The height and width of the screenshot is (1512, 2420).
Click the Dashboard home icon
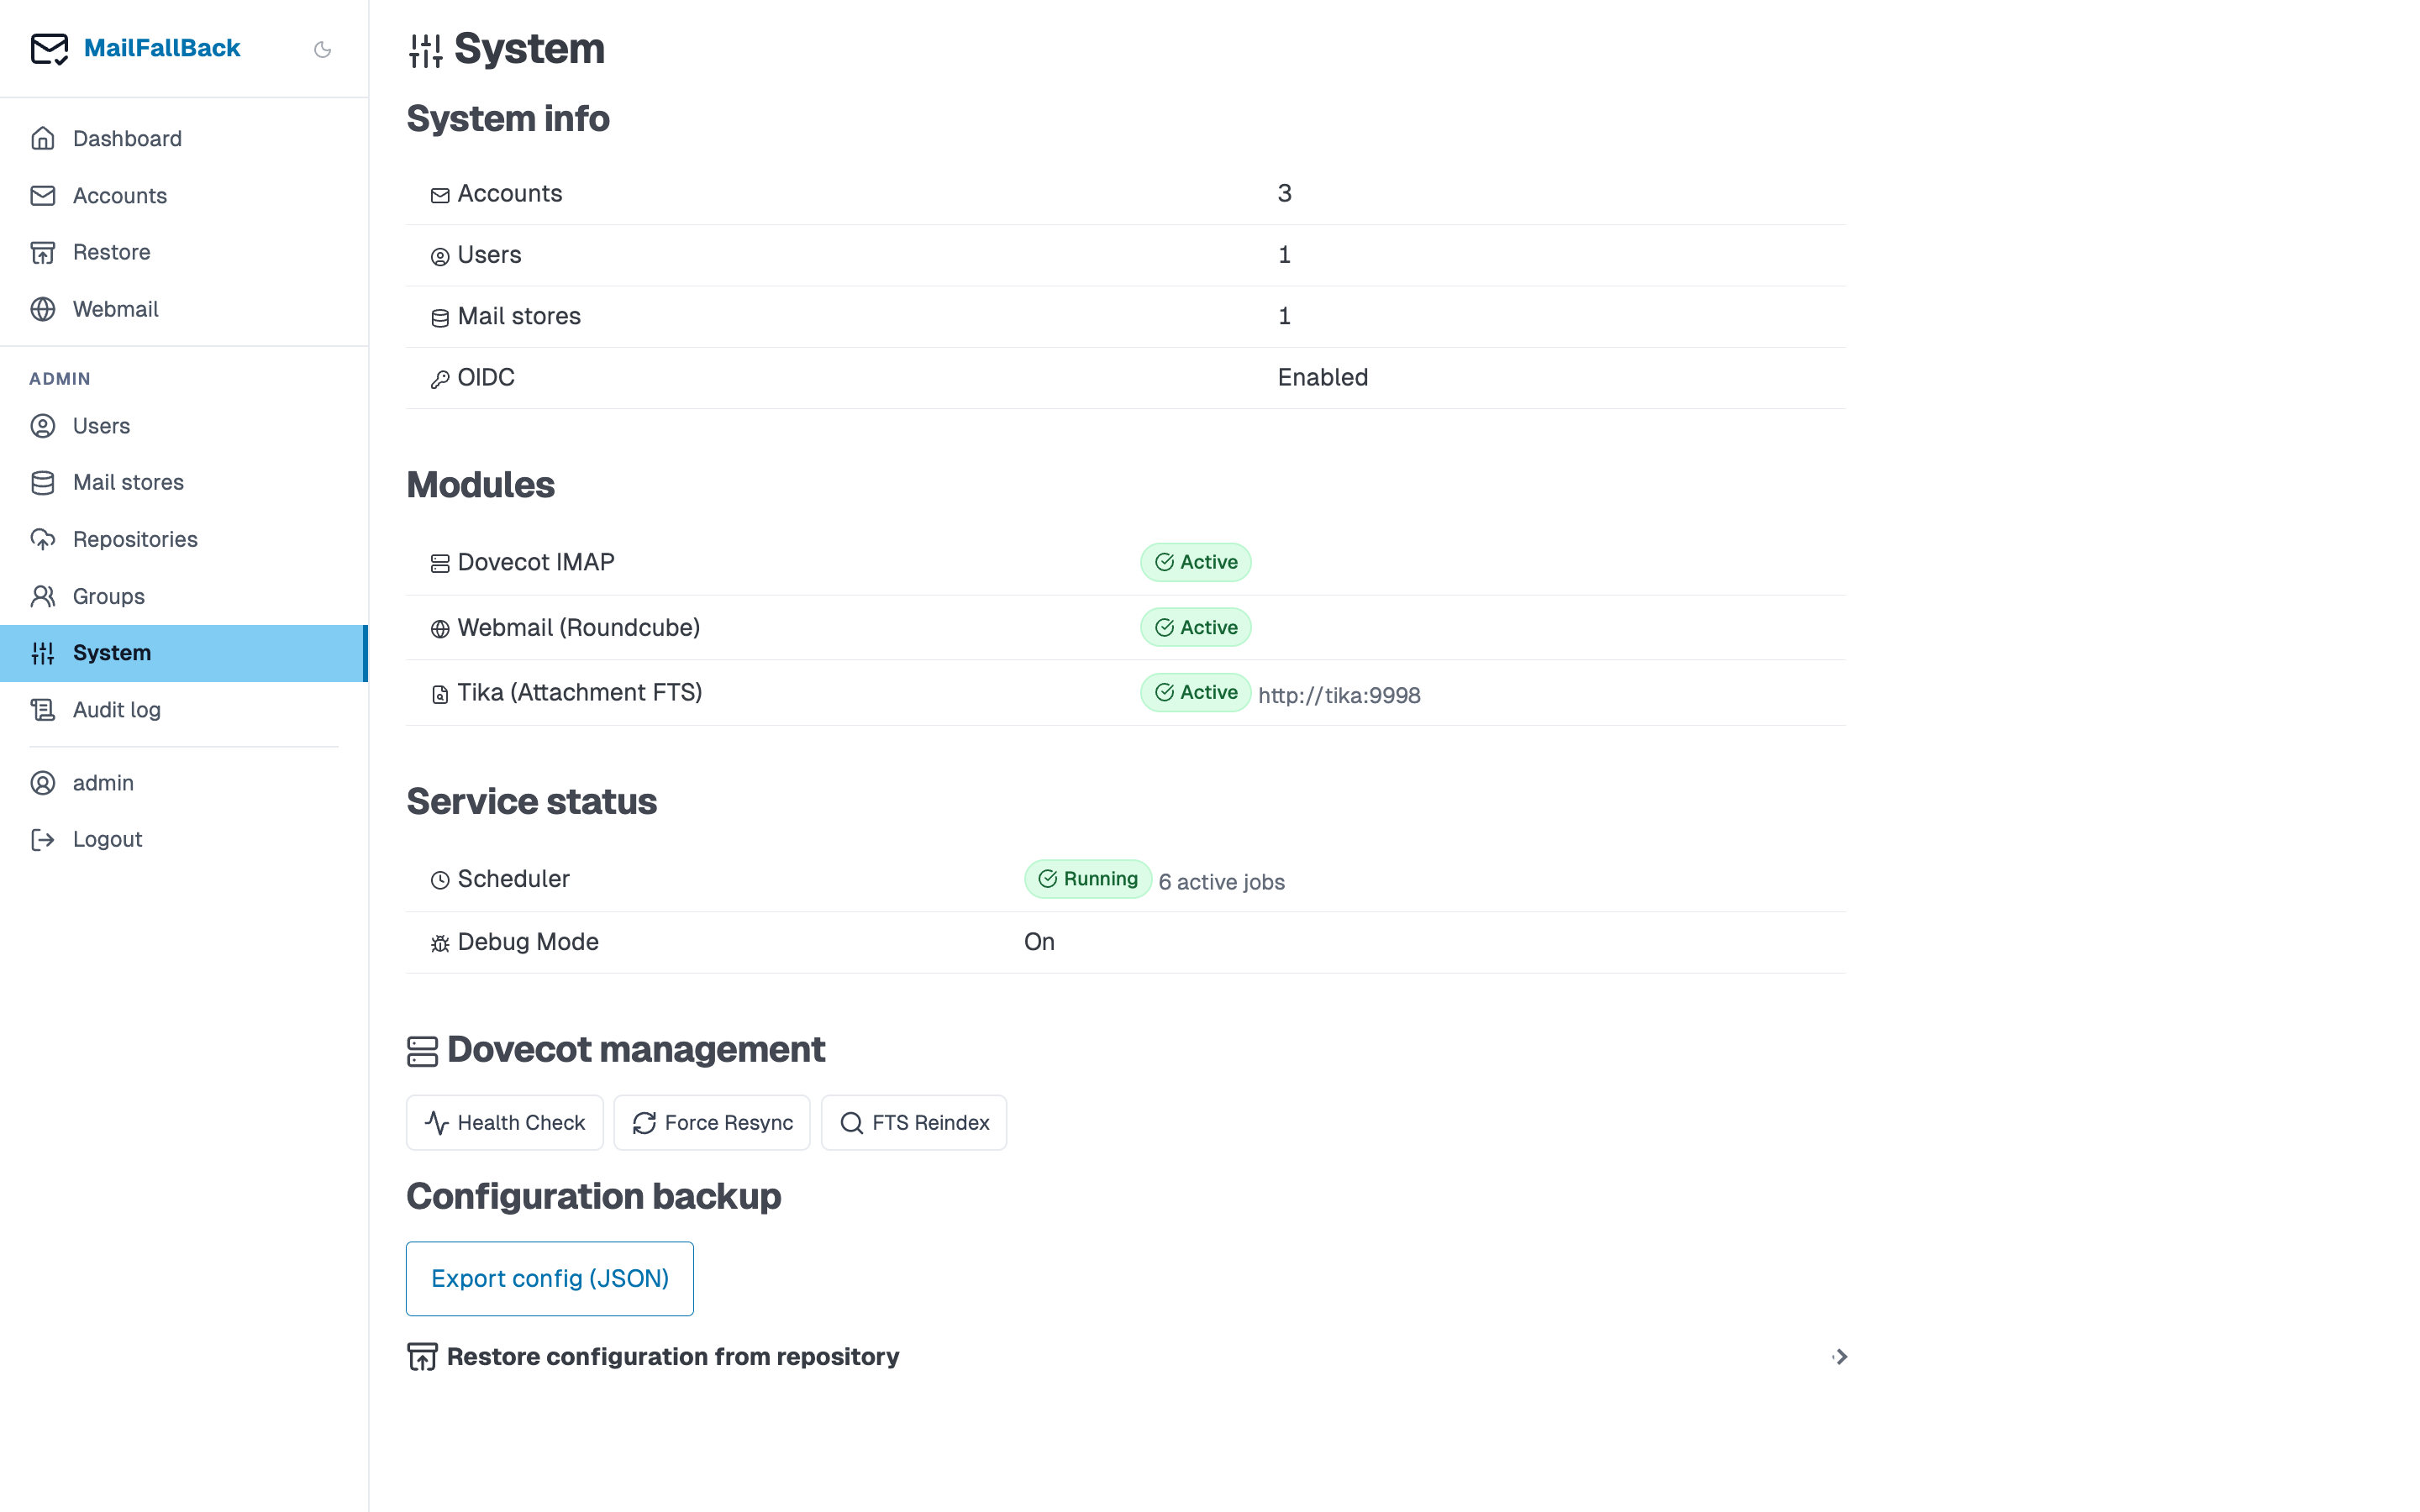[x=43, y=138]
